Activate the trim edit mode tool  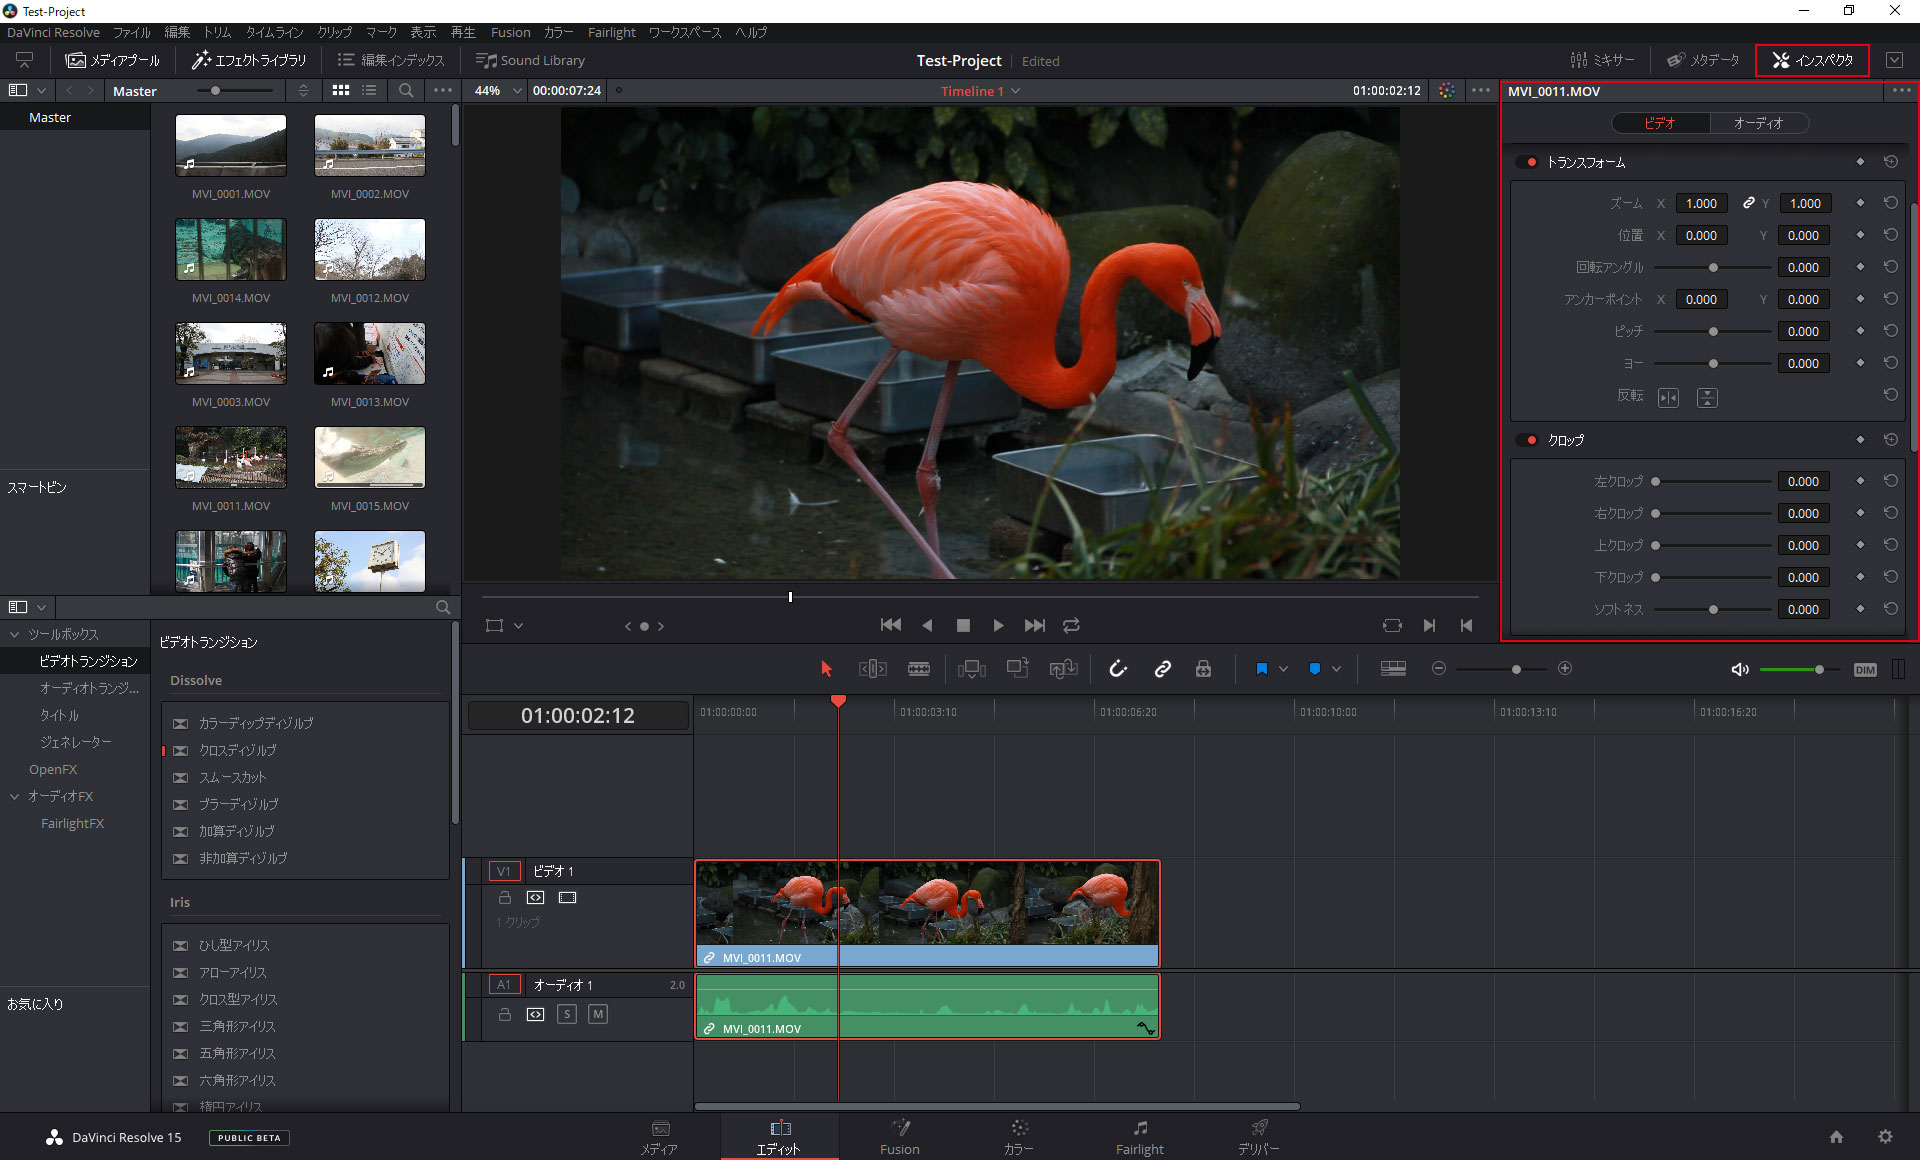[873, 669]
